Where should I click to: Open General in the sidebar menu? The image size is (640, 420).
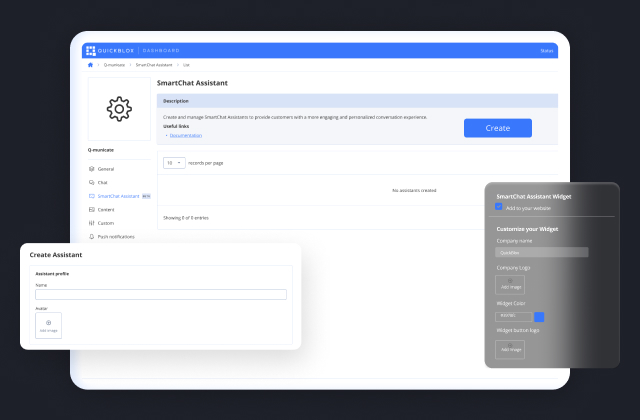[106, 169]
